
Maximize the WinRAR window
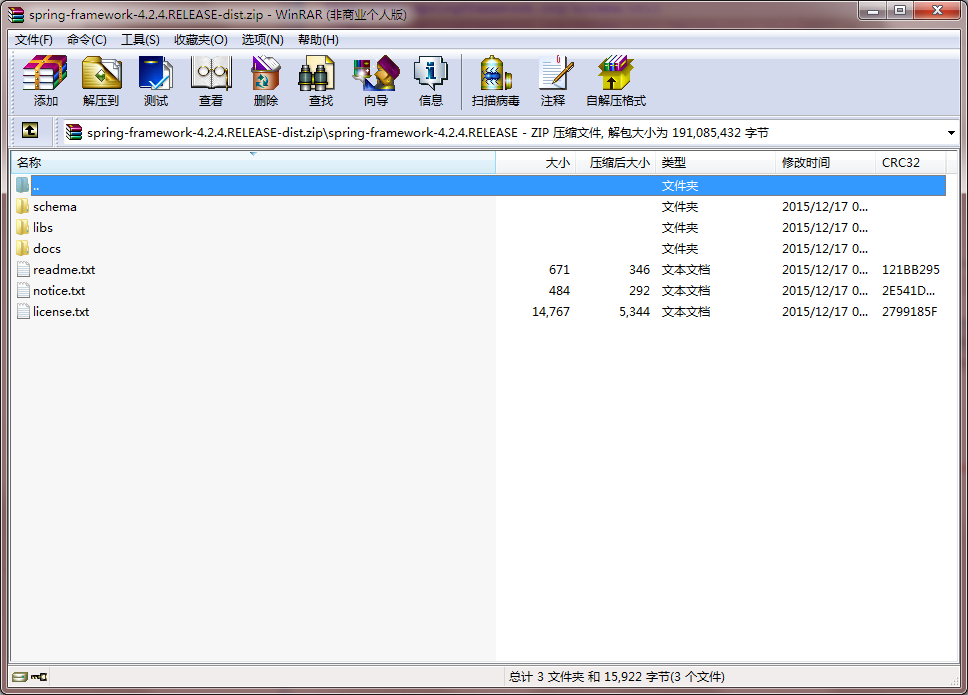[x=900, y=10]
